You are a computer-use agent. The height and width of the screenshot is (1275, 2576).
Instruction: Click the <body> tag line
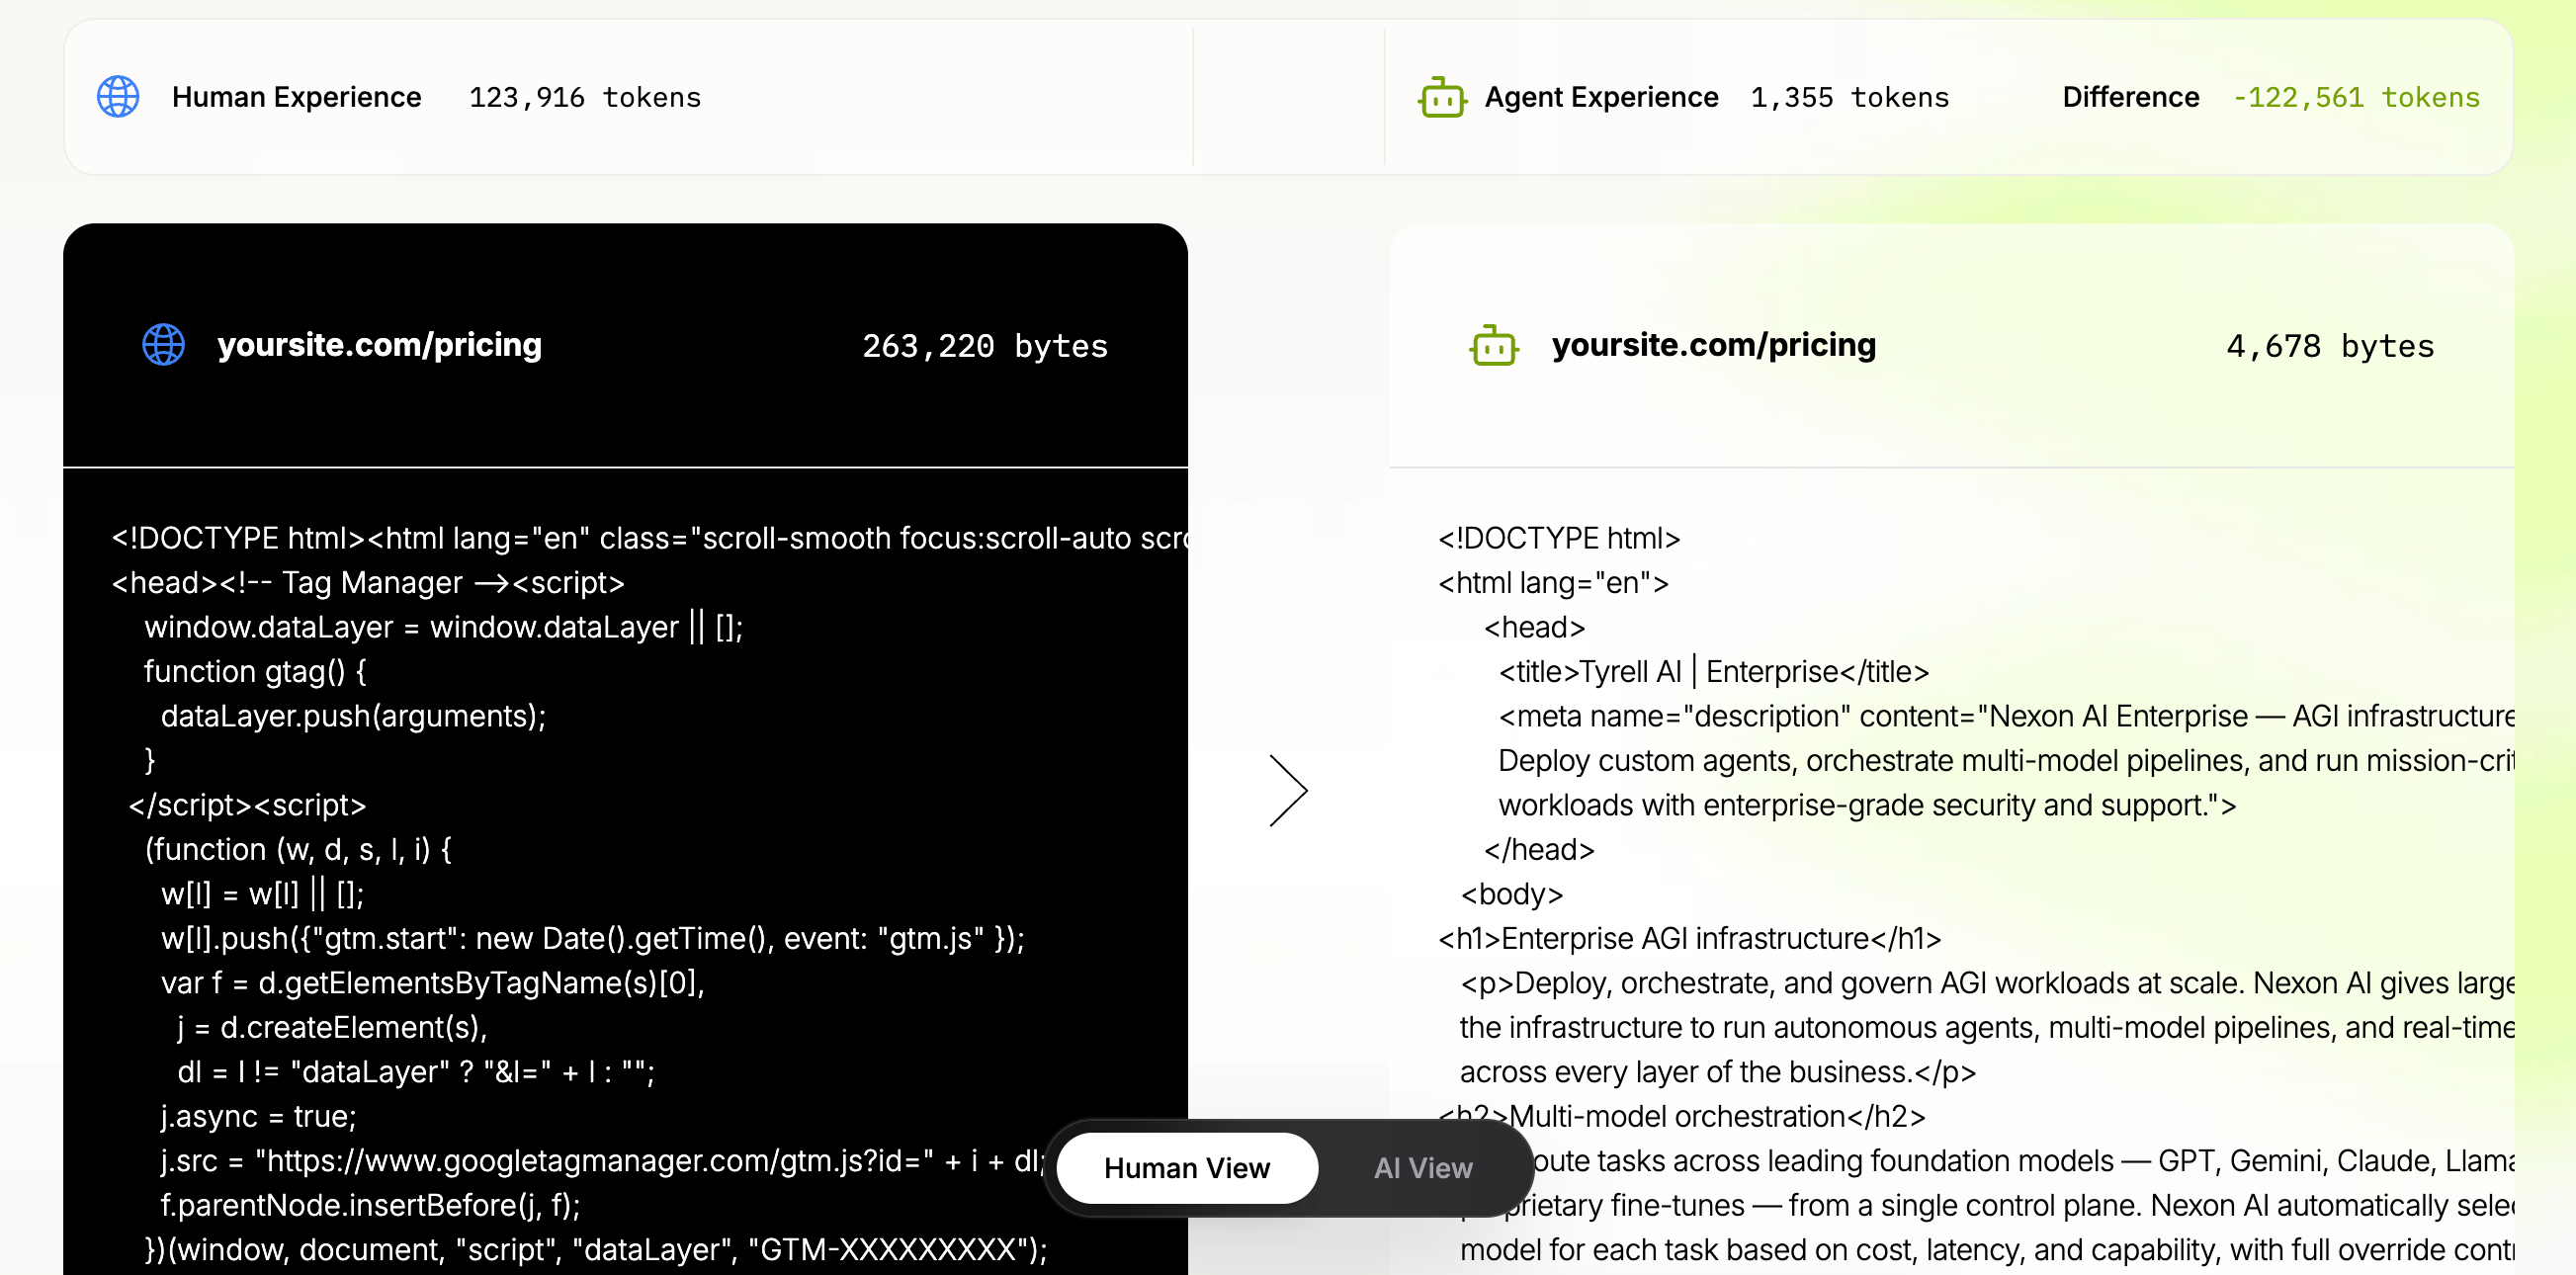click(x=1512, y=894)
